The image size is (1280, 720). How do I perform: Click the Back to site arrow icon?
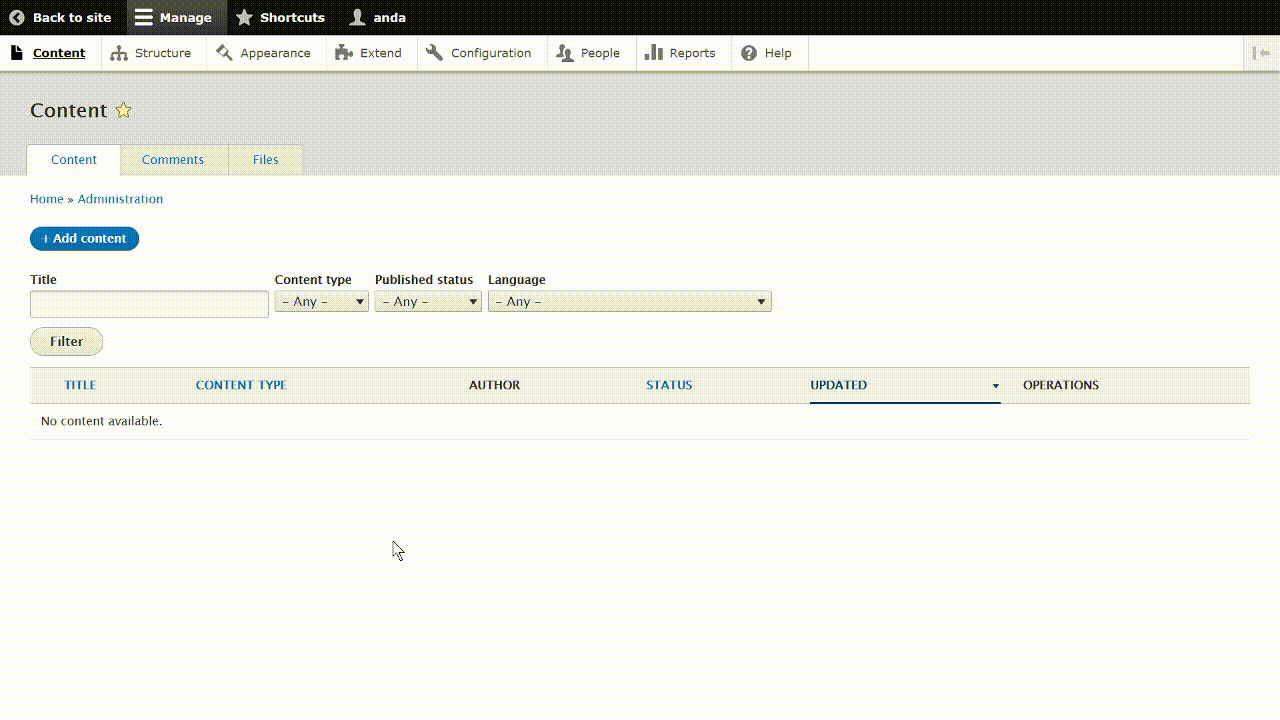pyautogui.click(x=16, y=17)
